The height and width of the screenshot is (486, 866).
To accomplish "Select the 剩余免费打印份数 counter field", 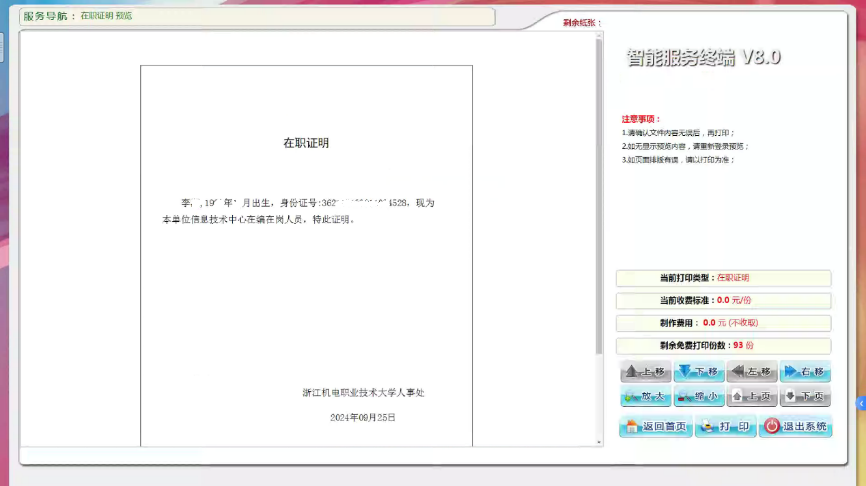I will (x=723, y=345).
